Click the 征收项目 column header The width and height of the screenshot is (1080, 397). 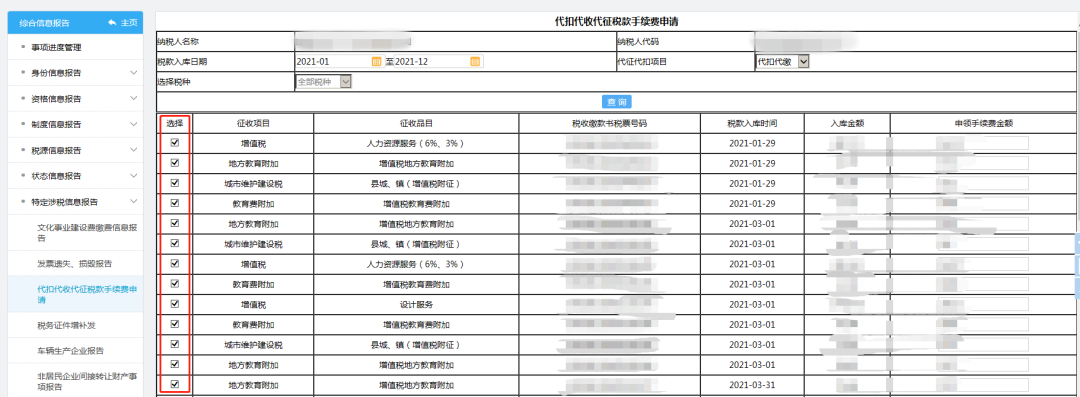click(x=253, y=123)
